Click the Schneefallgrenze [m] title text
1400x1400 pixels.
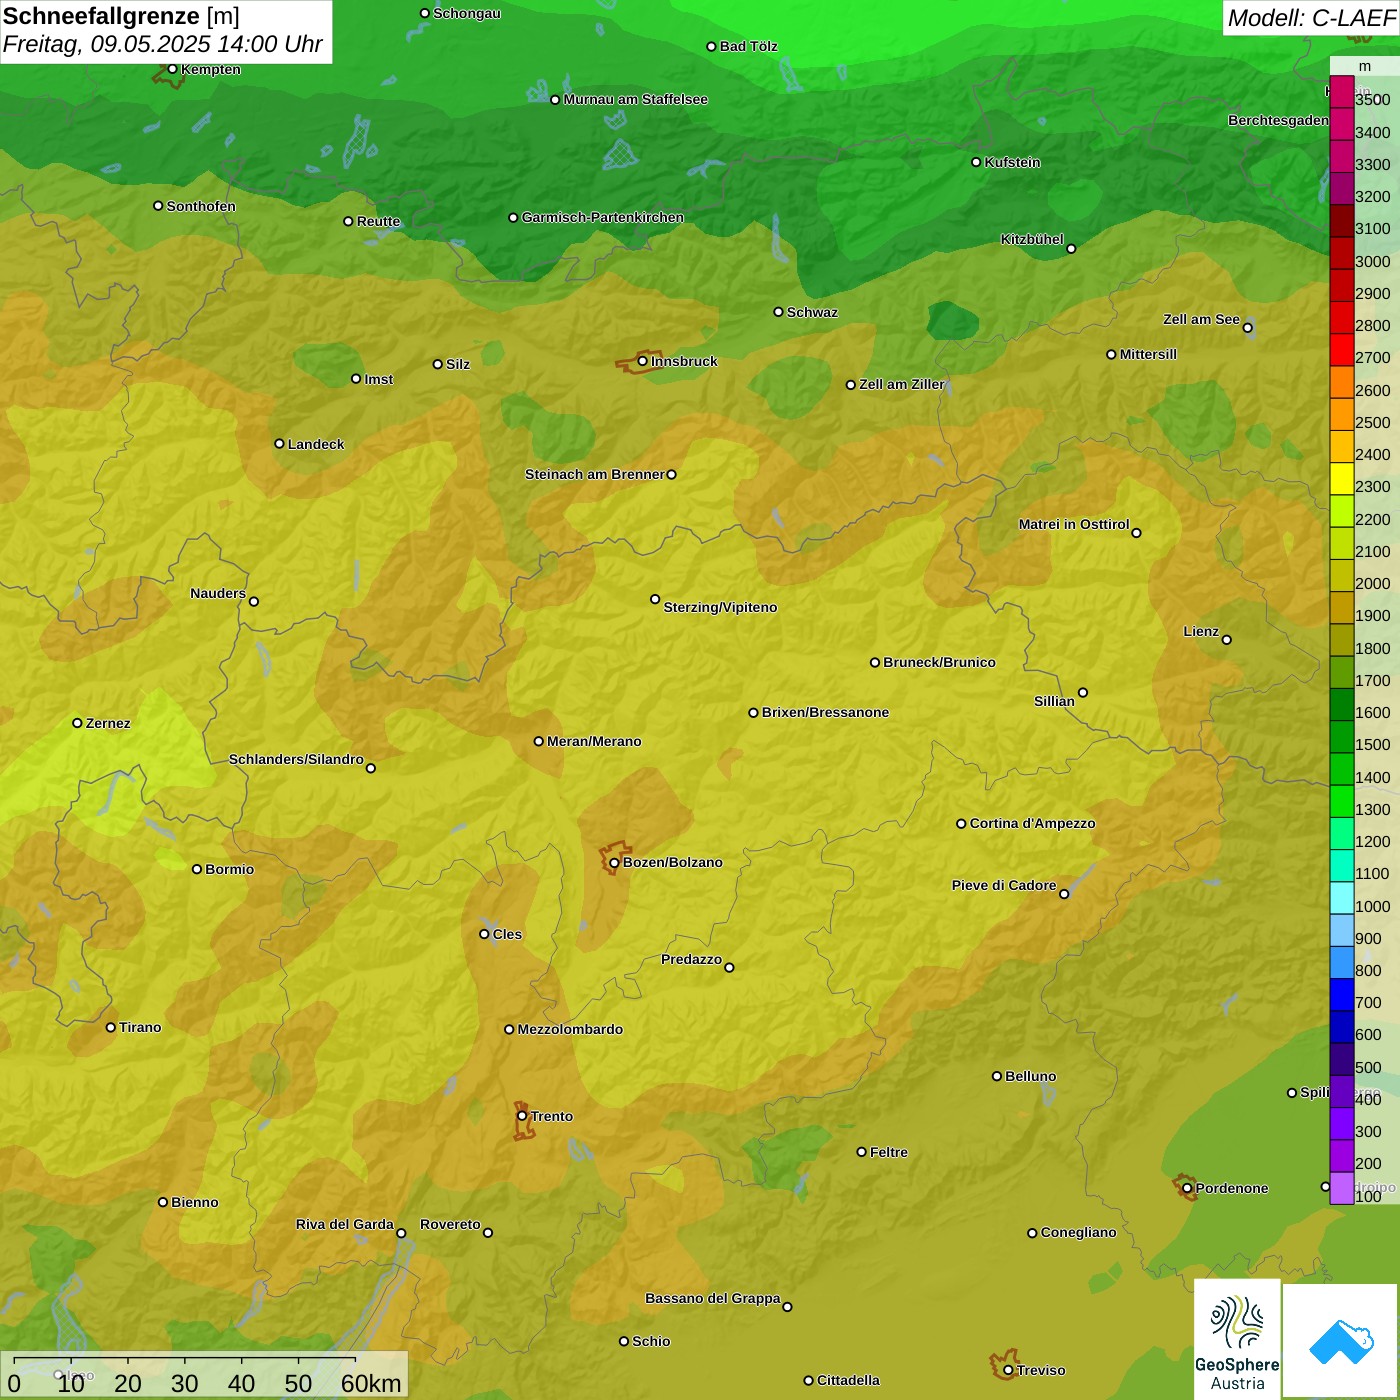click(121, 16)
